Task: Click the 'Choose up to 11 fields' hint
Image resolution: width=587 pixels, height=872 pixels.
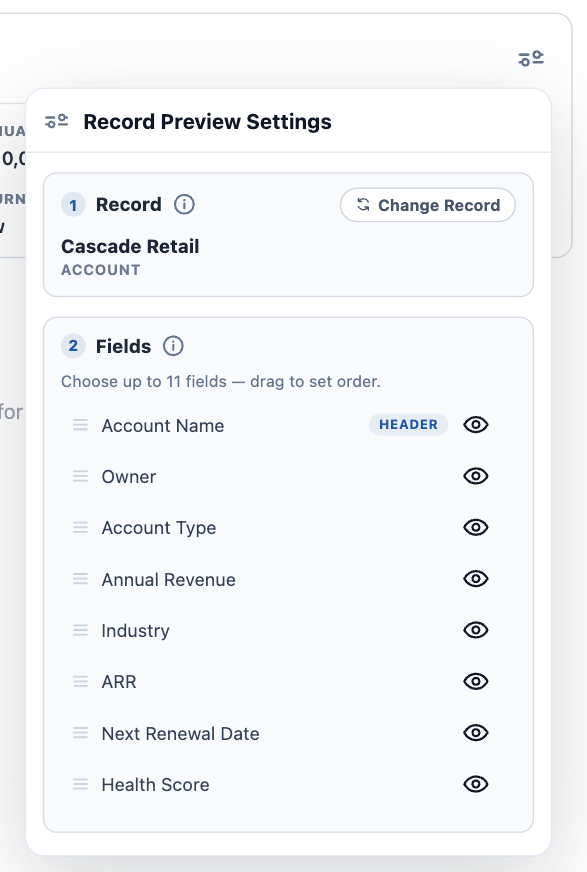Action: pos(221,382)
